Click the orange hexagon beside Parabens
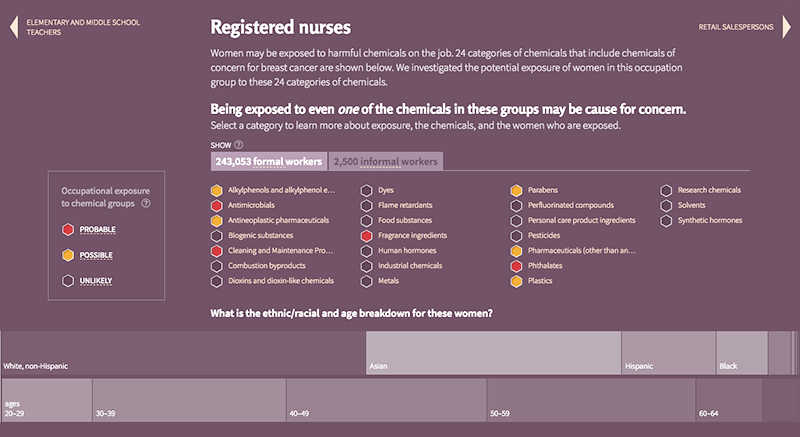800x437 pixels. click(x=516, y=190)
